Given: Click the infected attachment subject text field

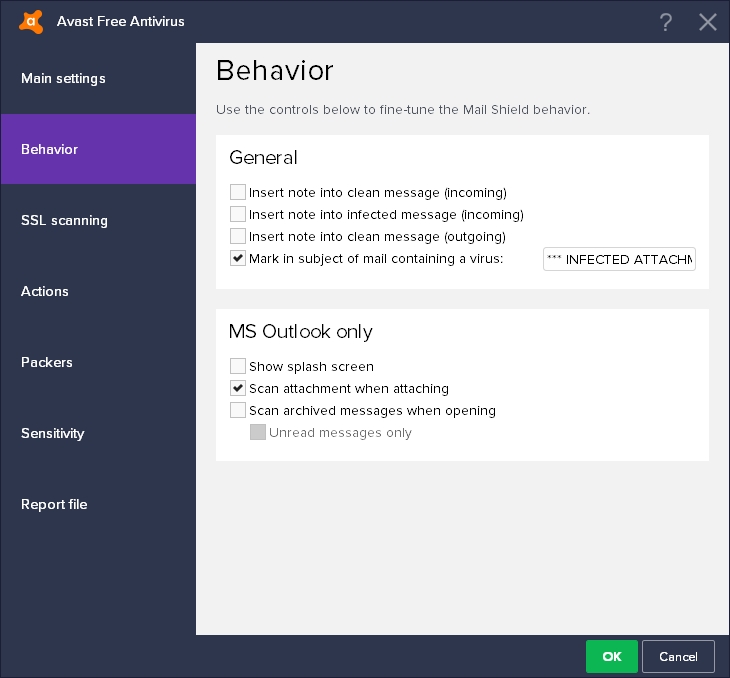Looking at the screenshot, I should pyautogui.click(x=619, y=260).
